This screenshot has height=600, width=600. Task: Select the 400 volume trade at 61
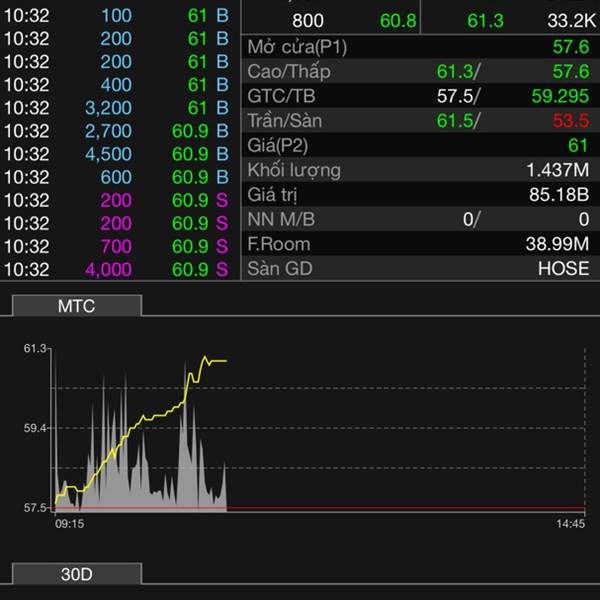116,85
